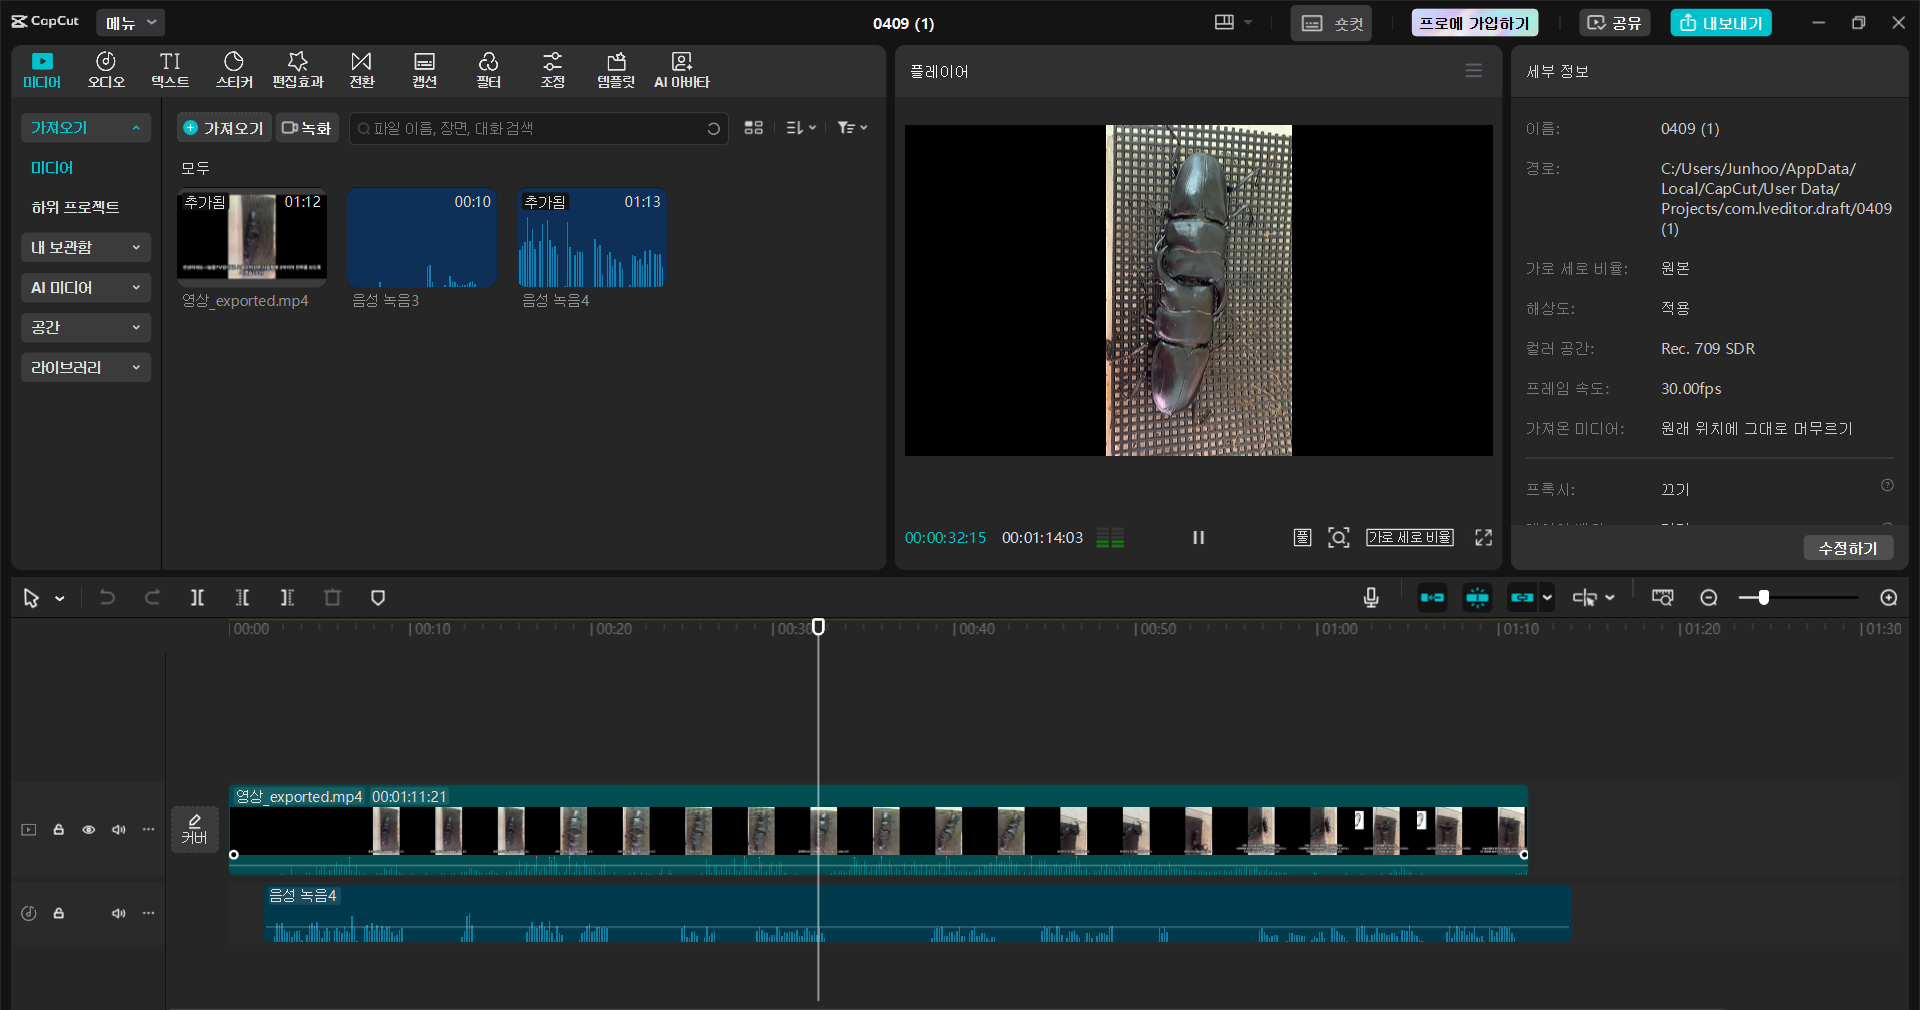Zoom in the timeline with plus icon
Image resolution: width=1920 pixels, height=1010 pixels.
(x=1888, y=598)
